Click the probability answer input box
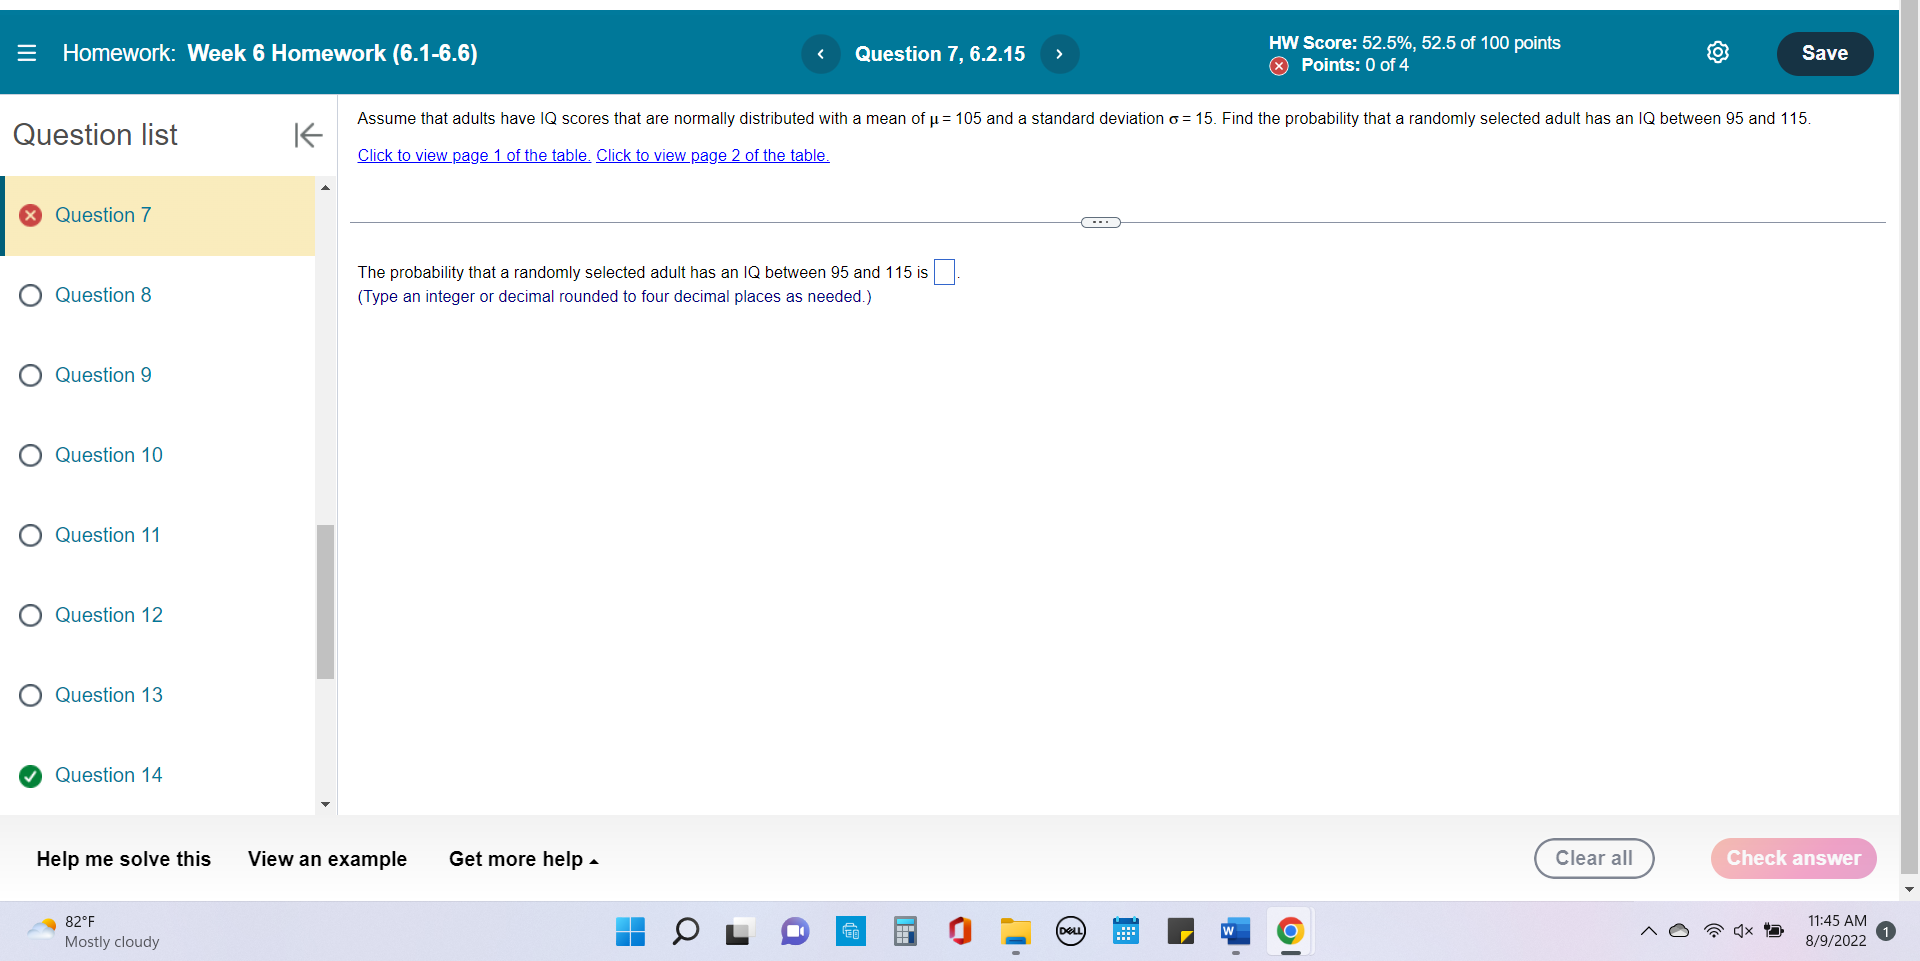Screen dimensions: 1920x961 (x=944, y=272)
